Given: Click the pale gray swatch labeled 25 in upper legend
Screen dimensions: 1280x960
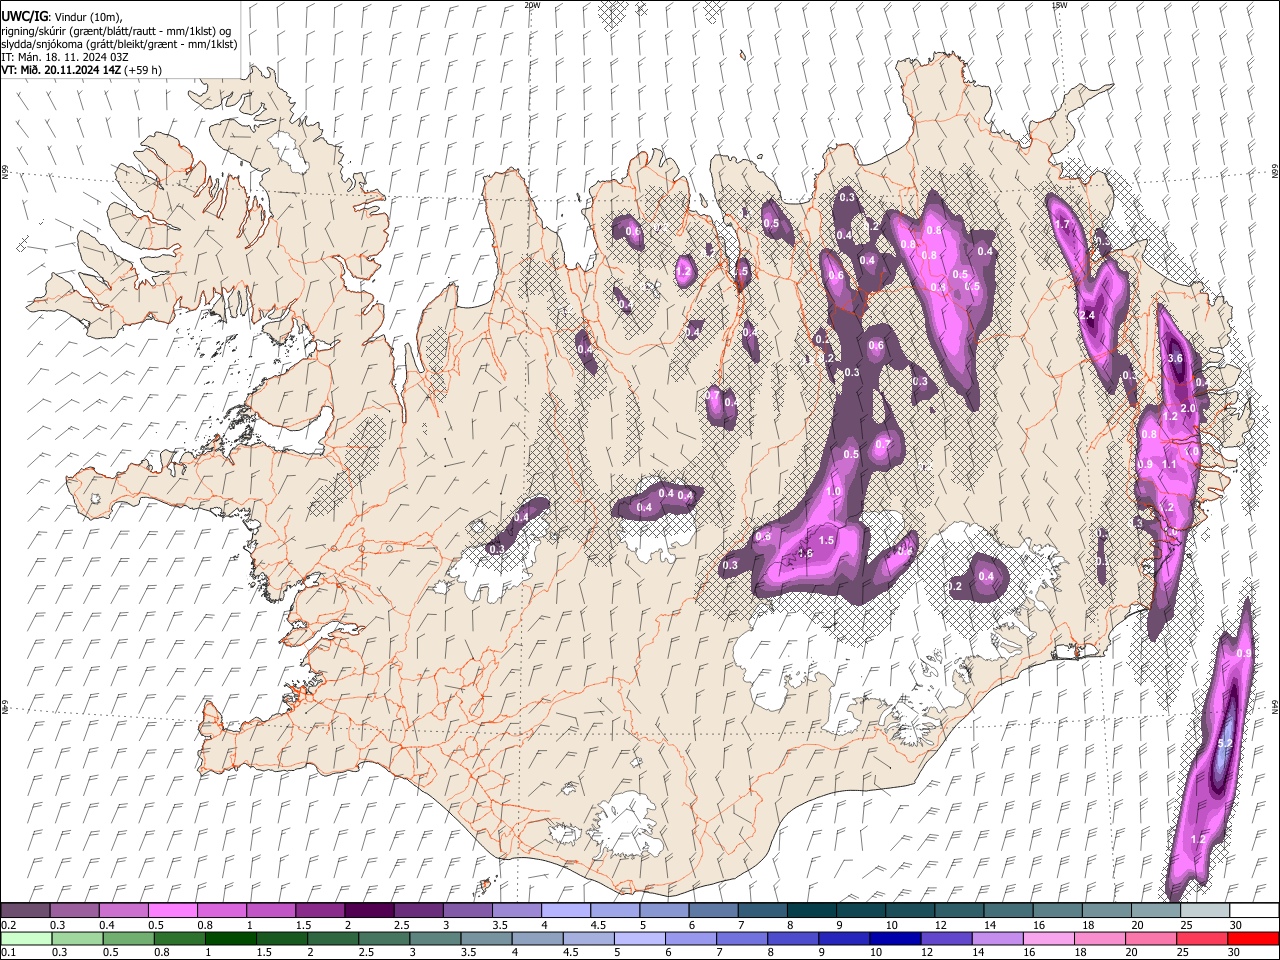Looking at the screenshot, I should pyautogui.click(x=1204, y=911).
